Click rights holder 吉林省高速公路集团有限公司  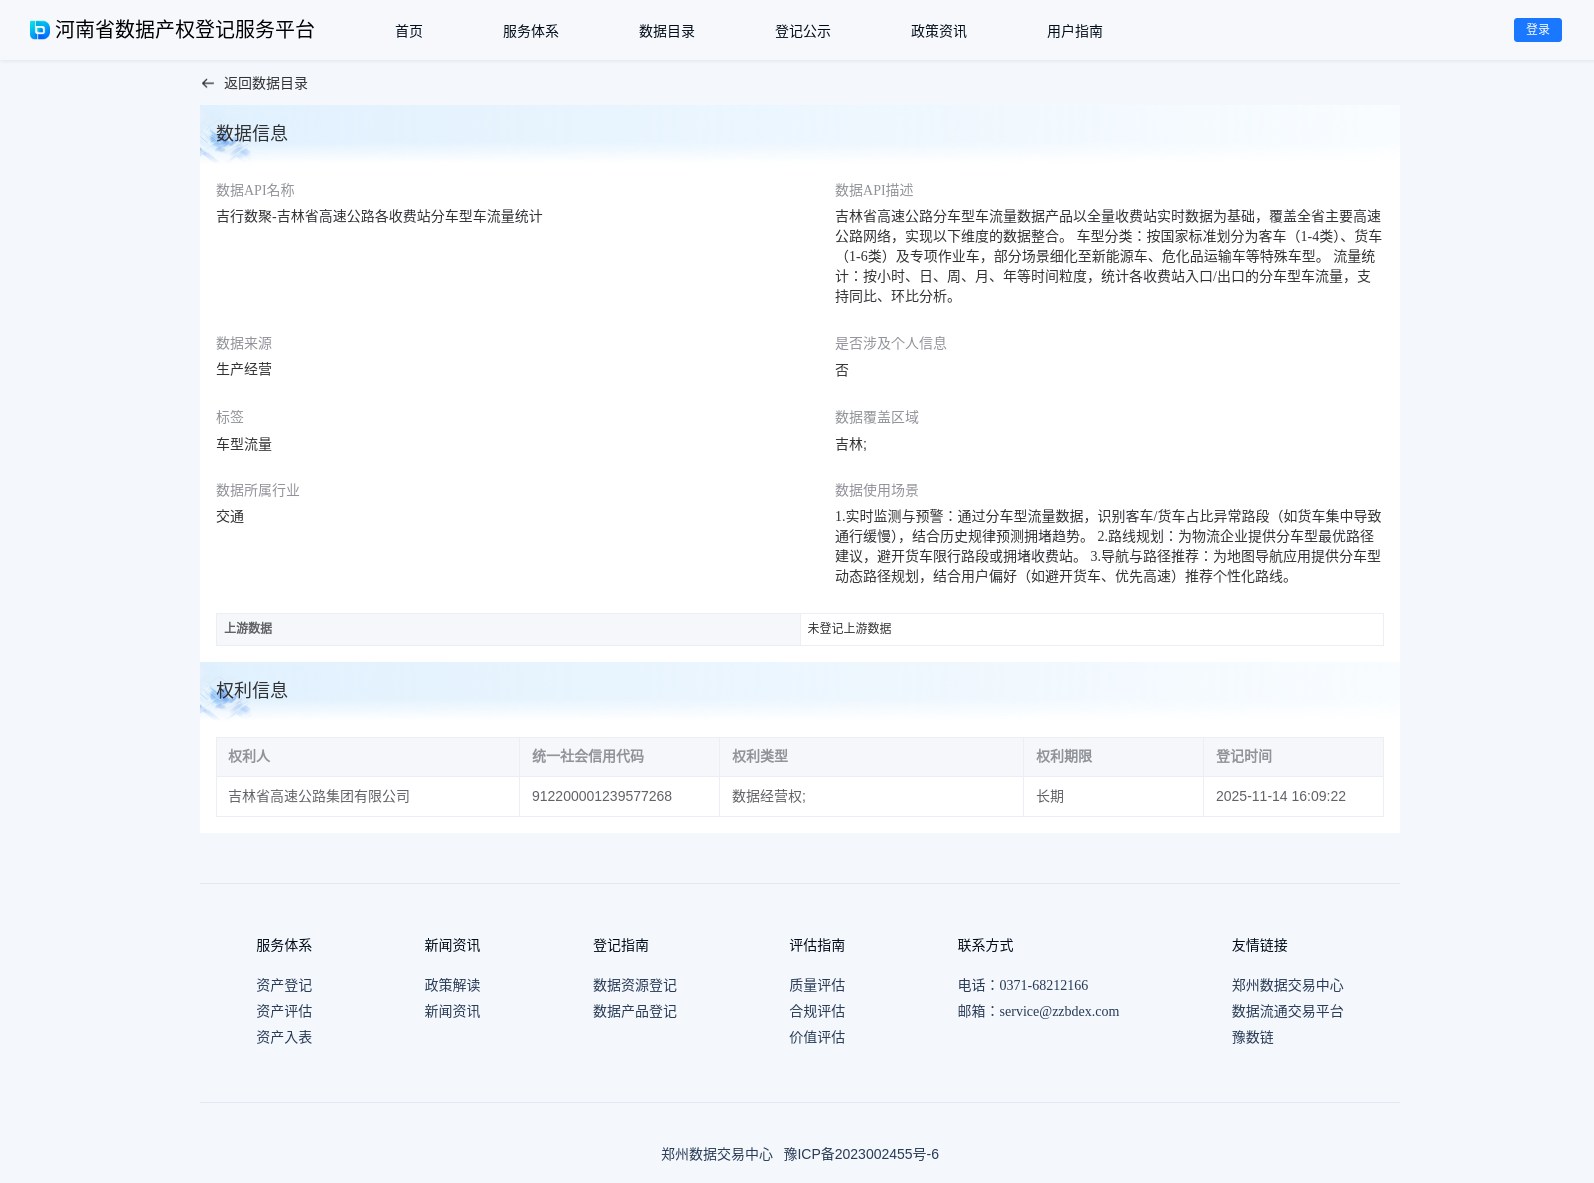(x=319, y=796)
